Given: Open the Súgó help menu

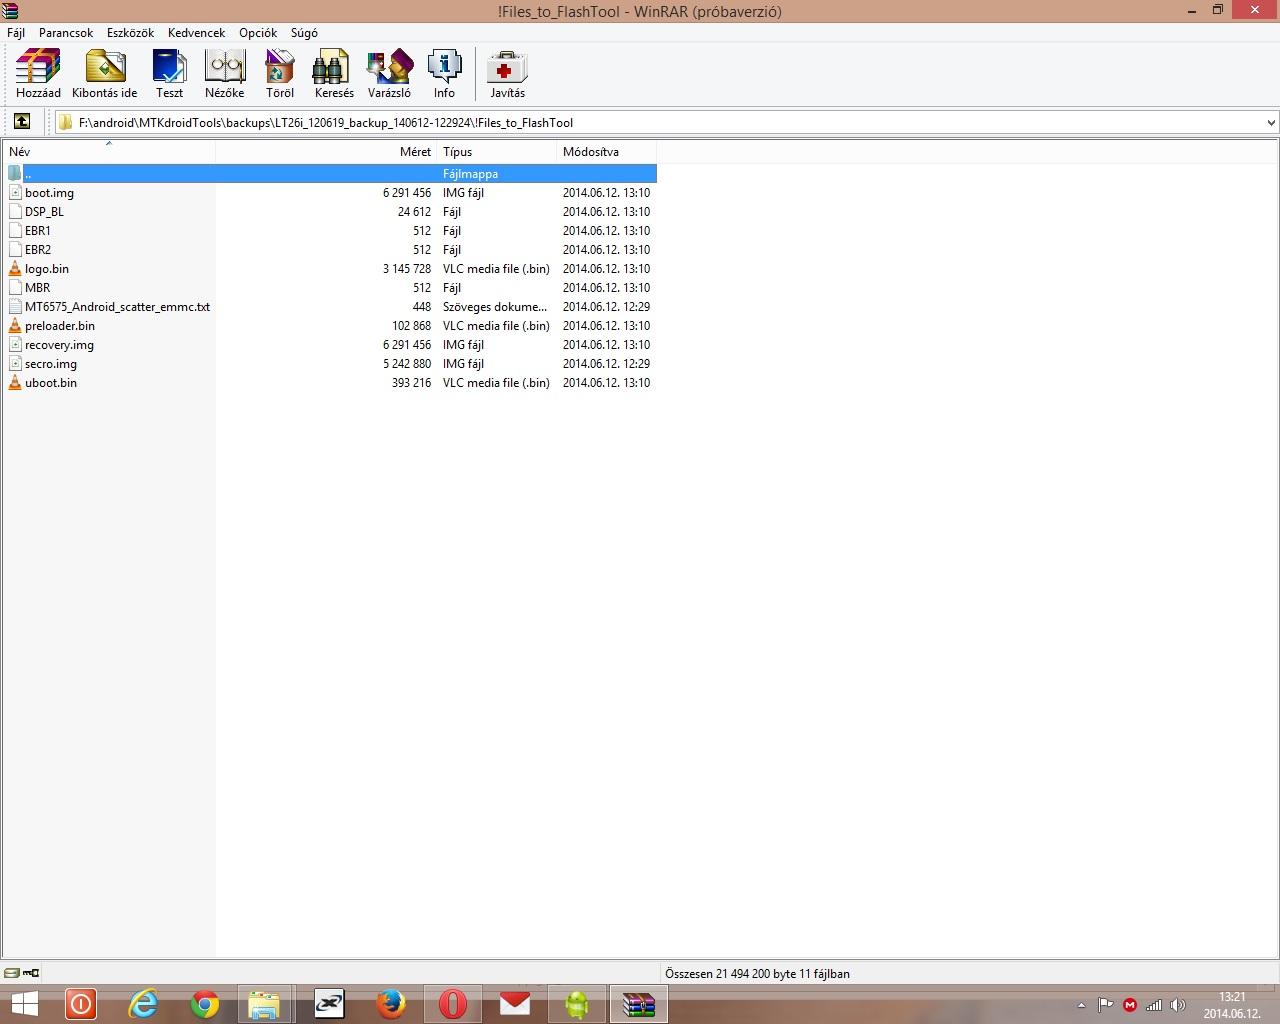Looking at the screenshot, I should (304, 32).
